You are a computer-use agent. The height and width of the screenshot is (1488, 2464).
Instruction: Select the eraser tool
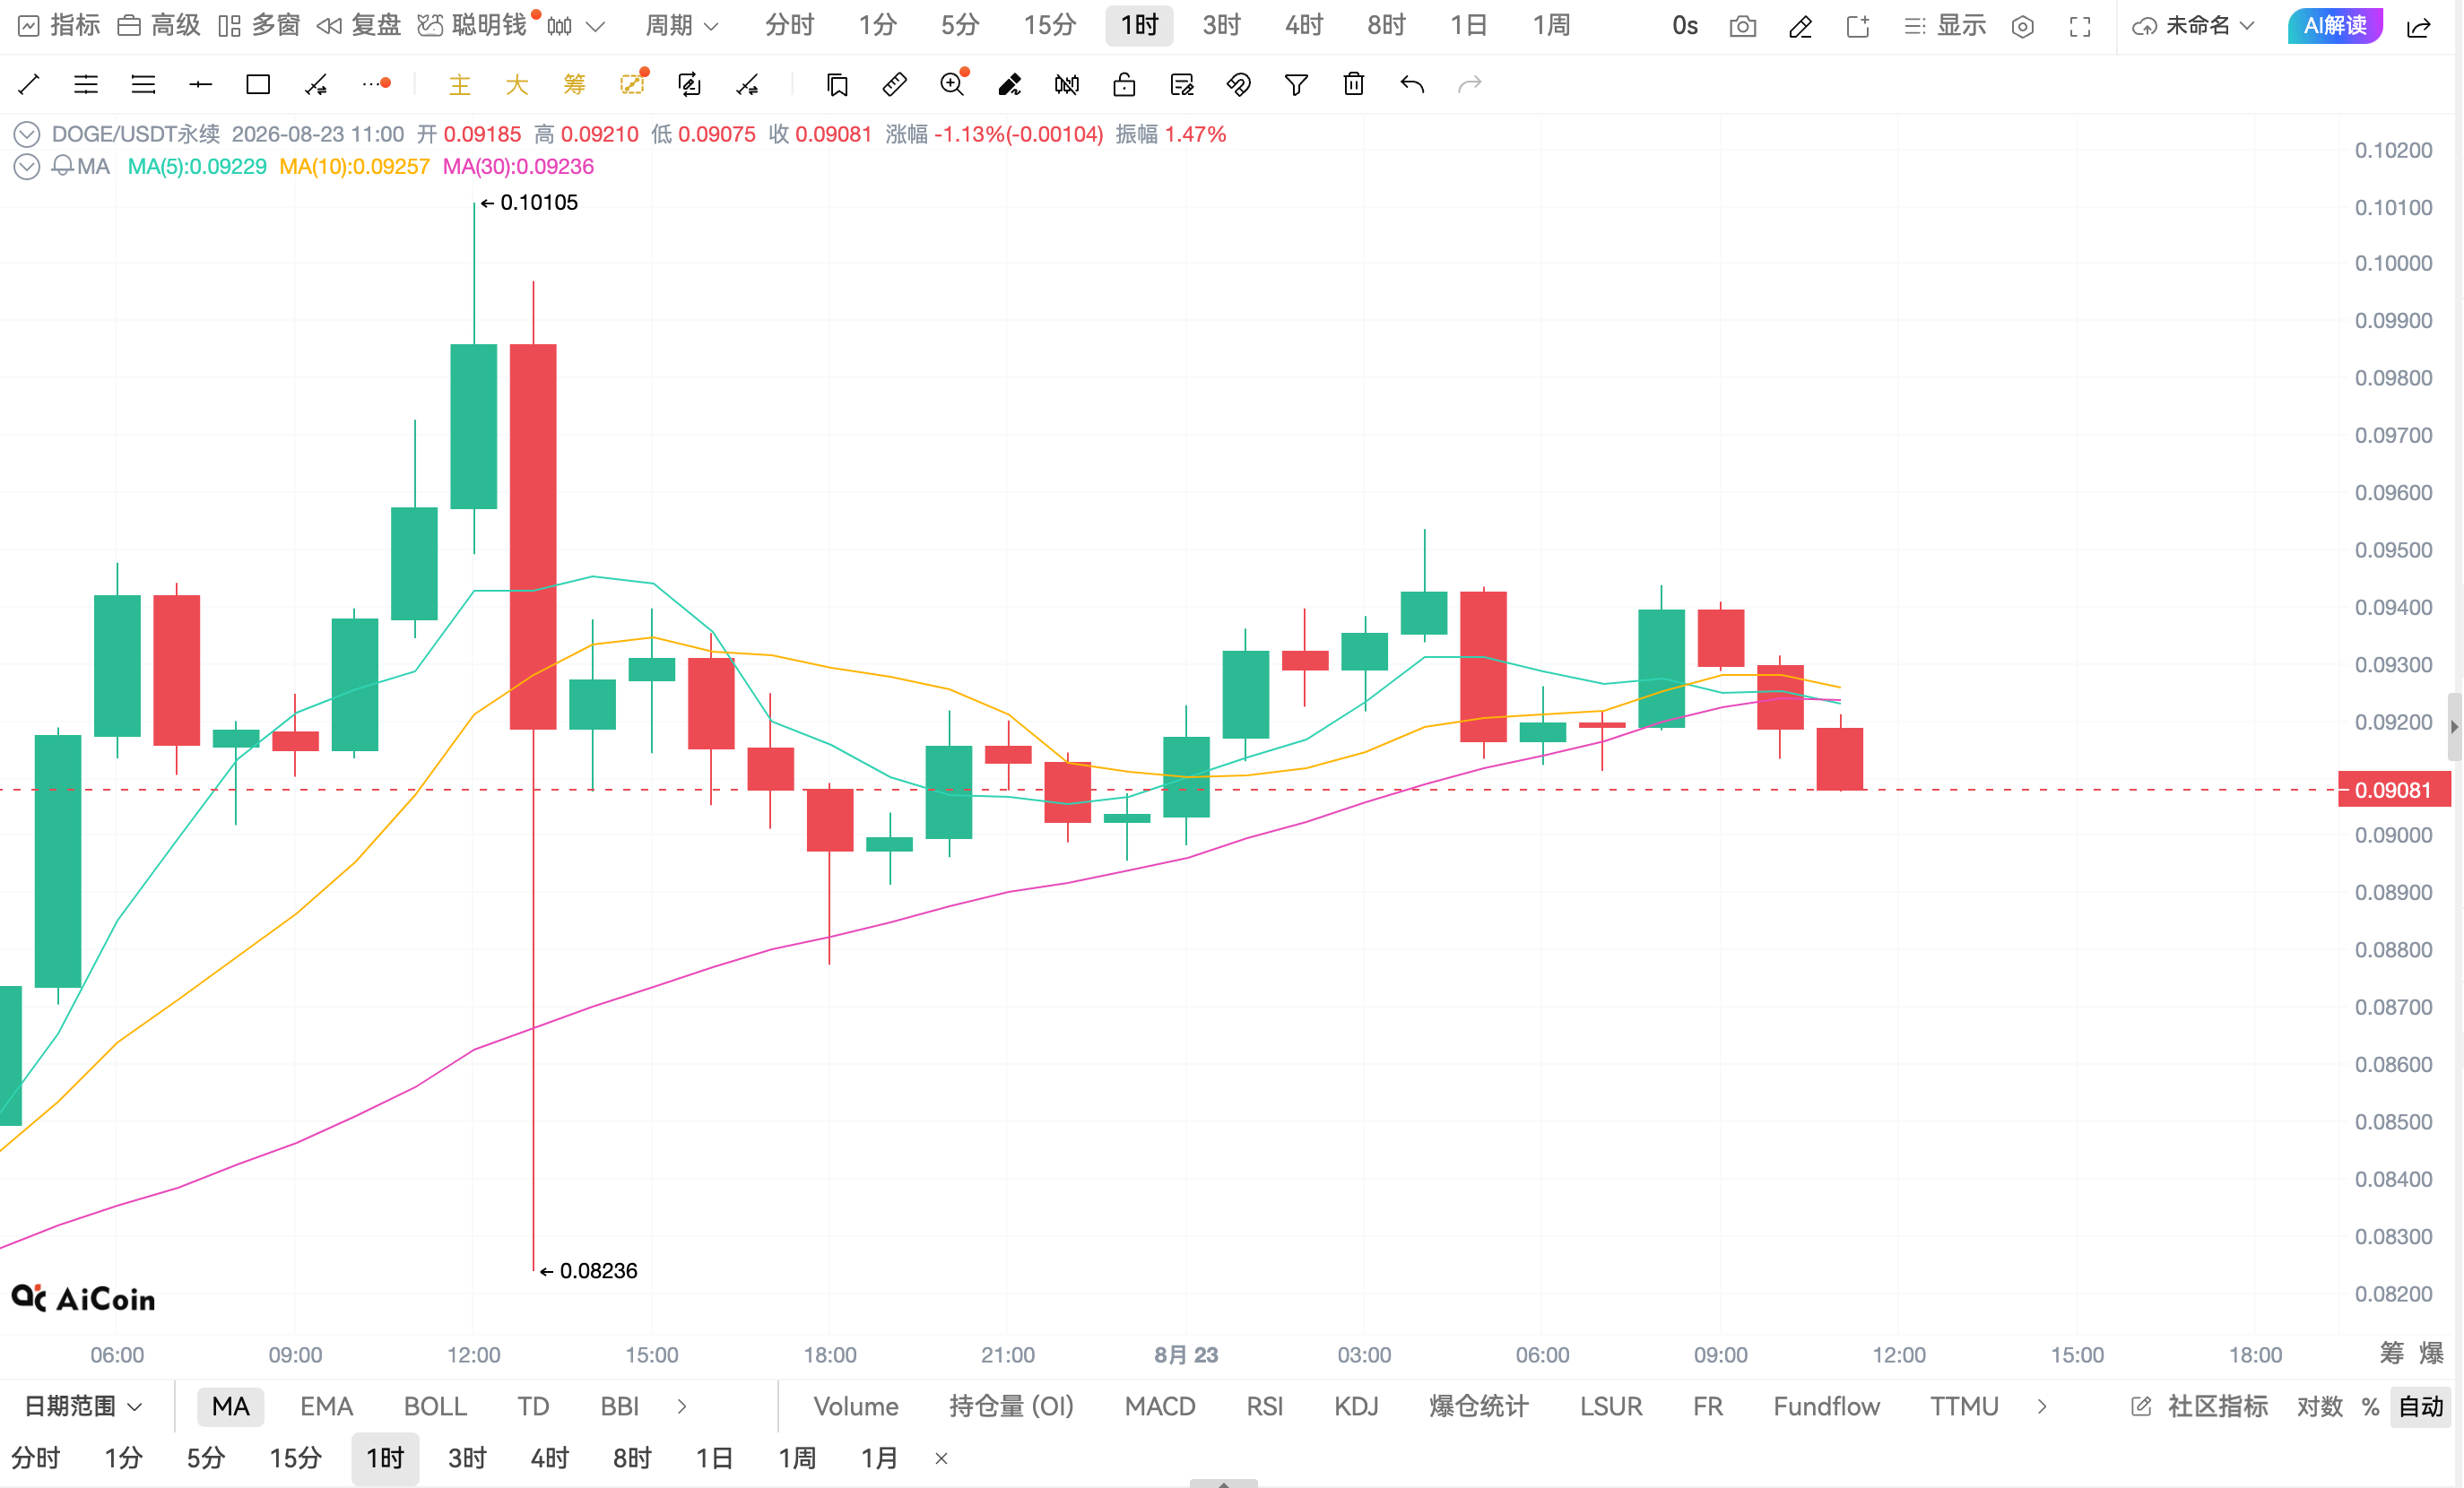coord(1010,85)
